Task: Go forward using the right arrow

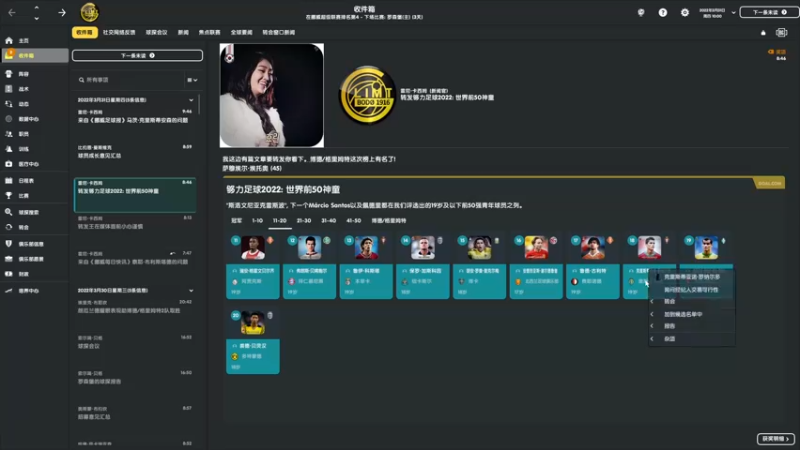Action: (62, 12)
